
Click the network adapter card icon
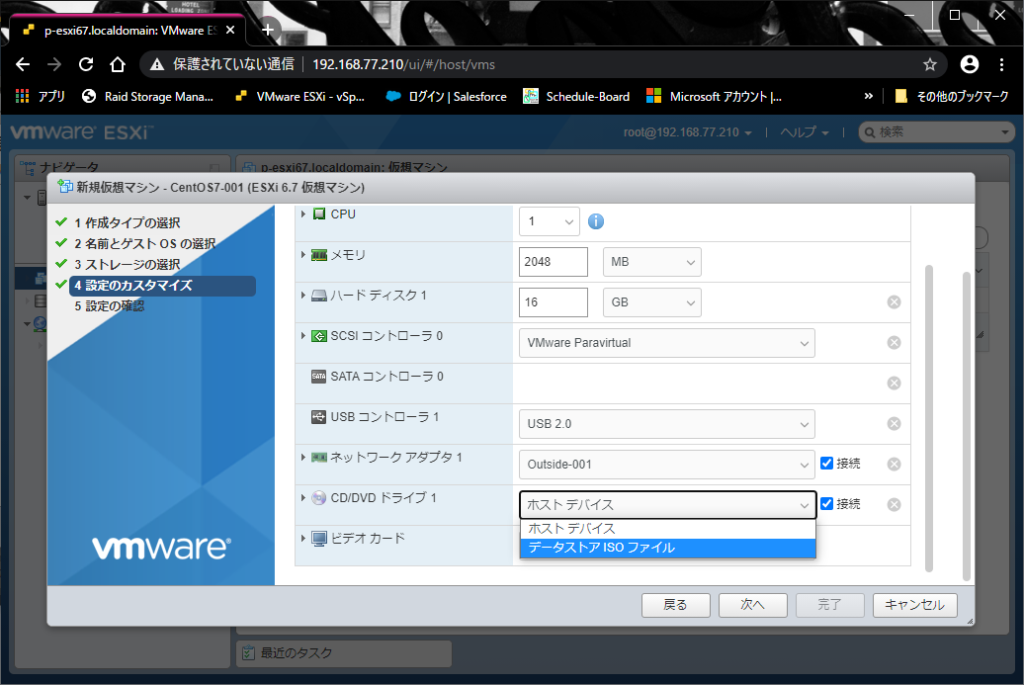pos(319,457)
